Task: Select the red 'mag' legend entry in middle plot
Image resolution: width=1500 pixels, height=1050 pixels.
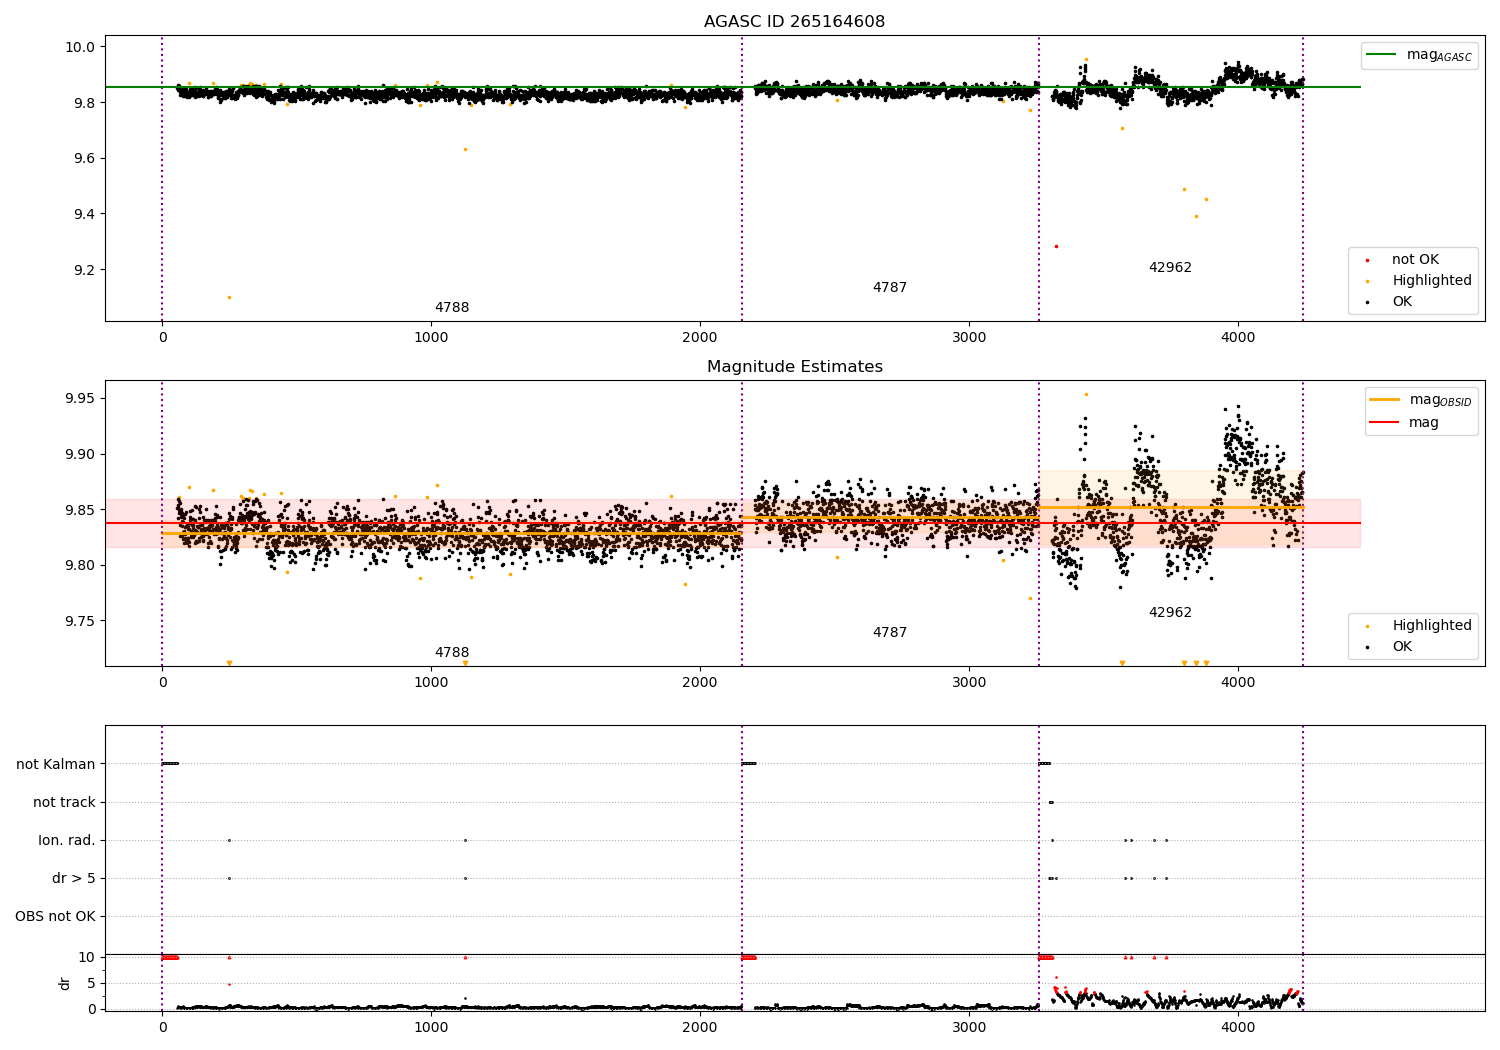Action: 1424,423
